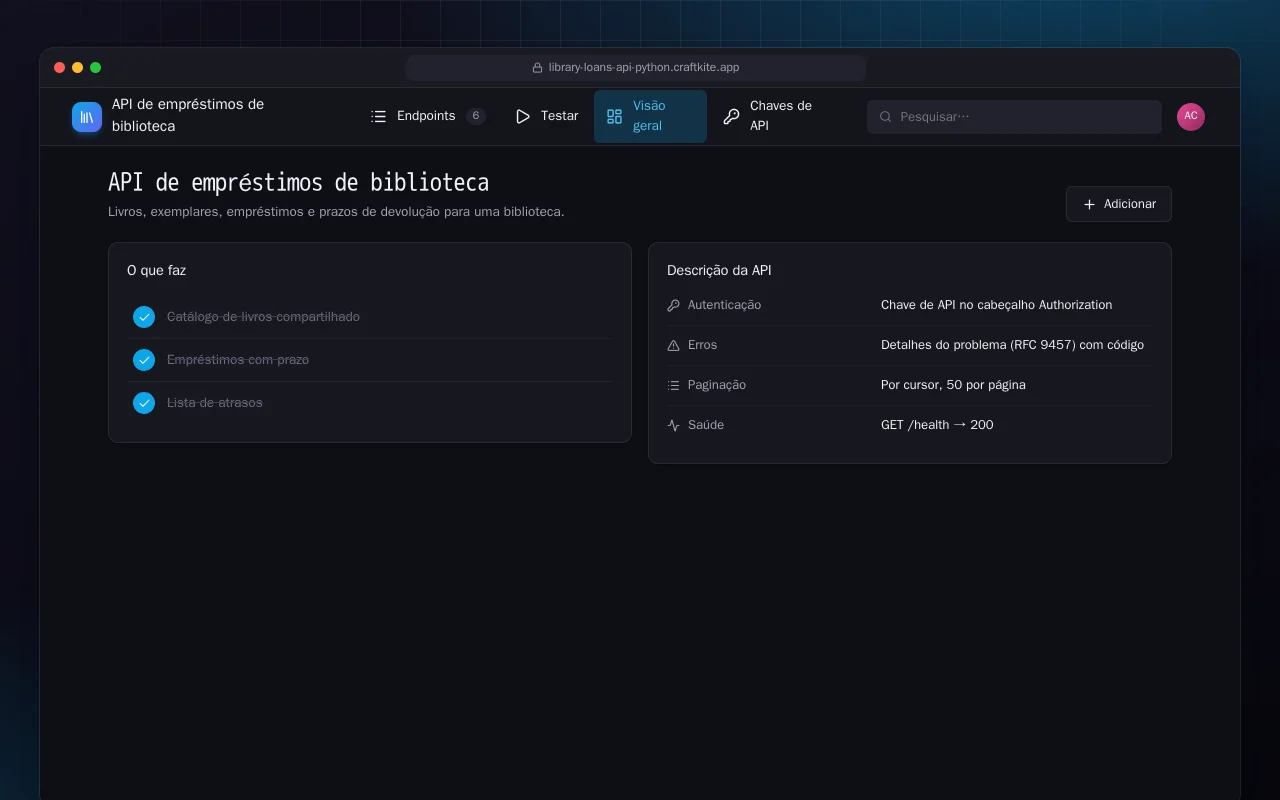1280x800 pixels.
Task: Click the text Por cursor, 50 por página
Action: point(953,385)
